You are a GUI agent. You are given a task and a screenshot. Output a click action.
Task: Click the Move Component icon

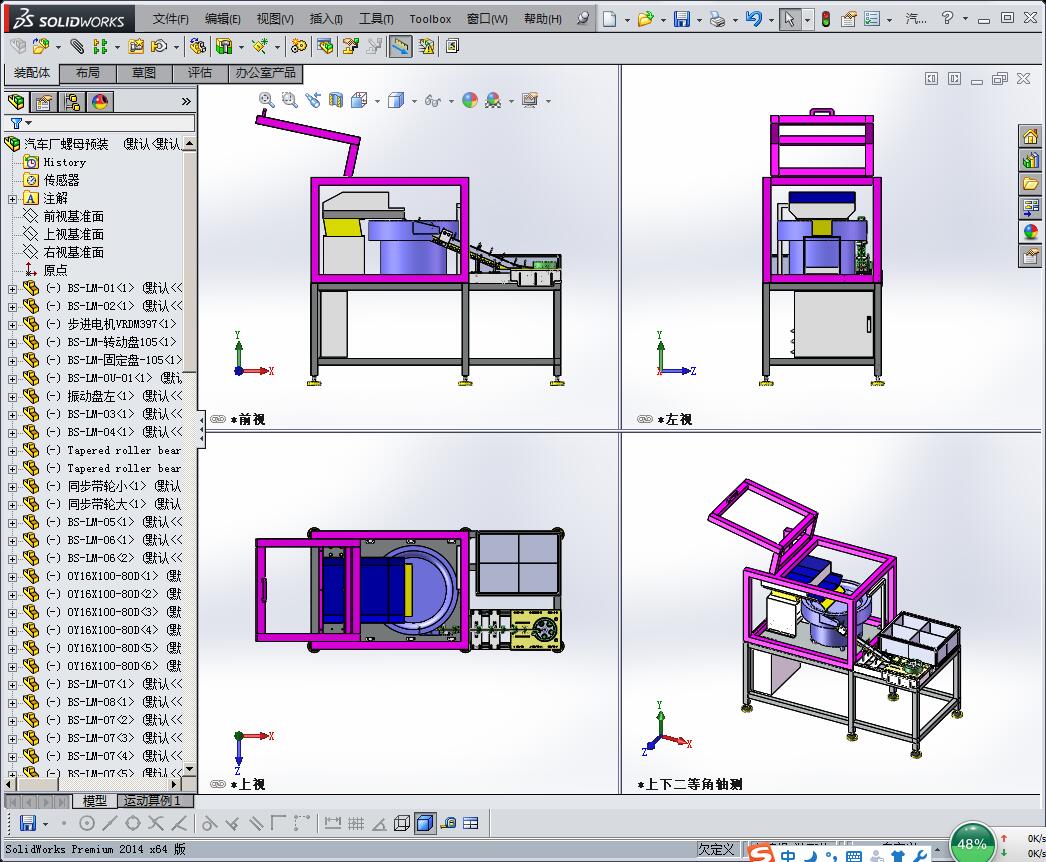click(159, 46)
